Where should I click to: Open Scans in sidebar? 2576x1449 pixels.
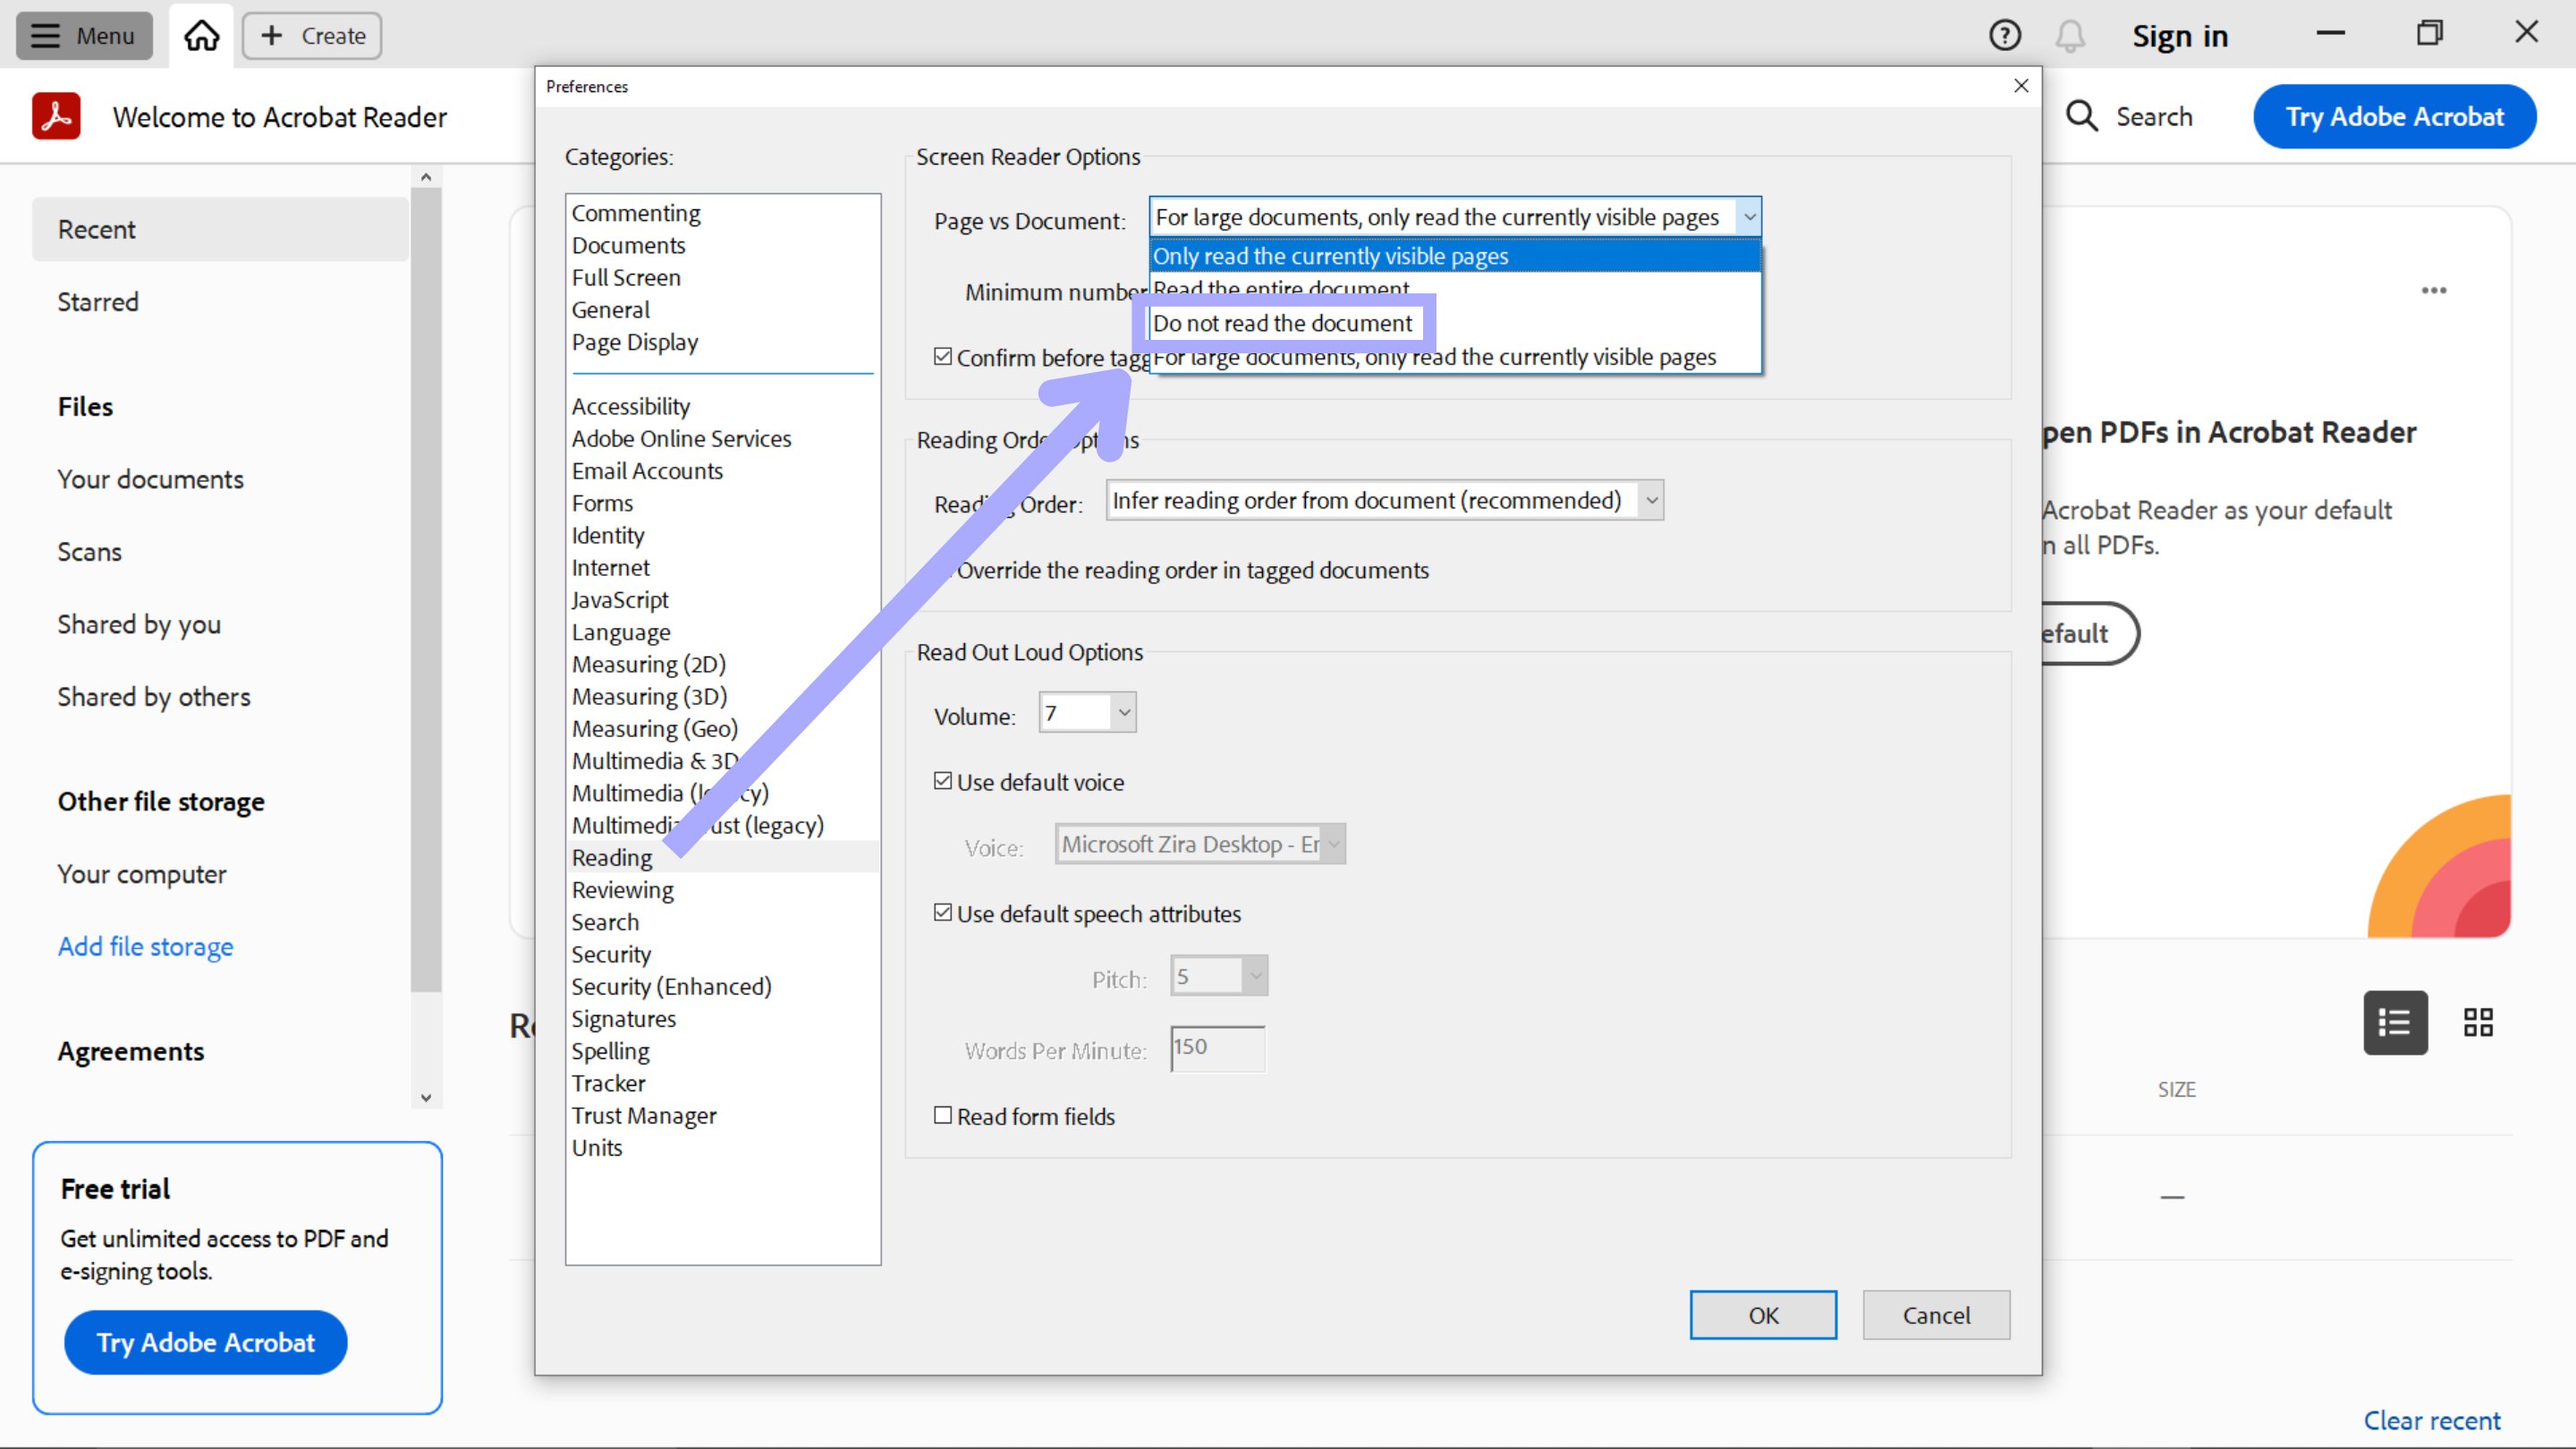coord(89,551)
